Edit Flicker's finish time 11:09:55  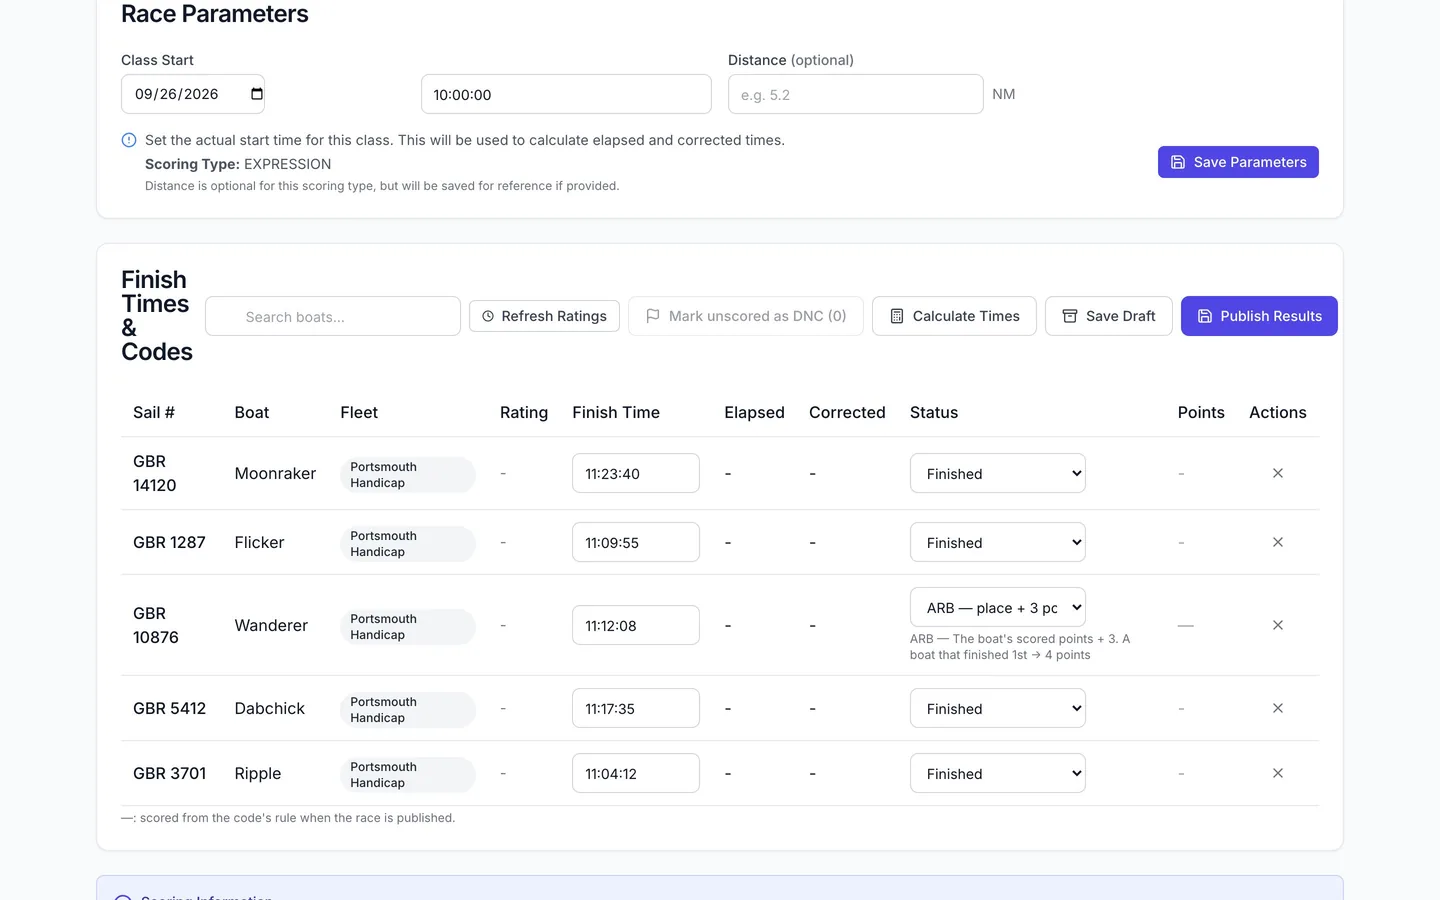pyautogui.click(x=636, y=542)
